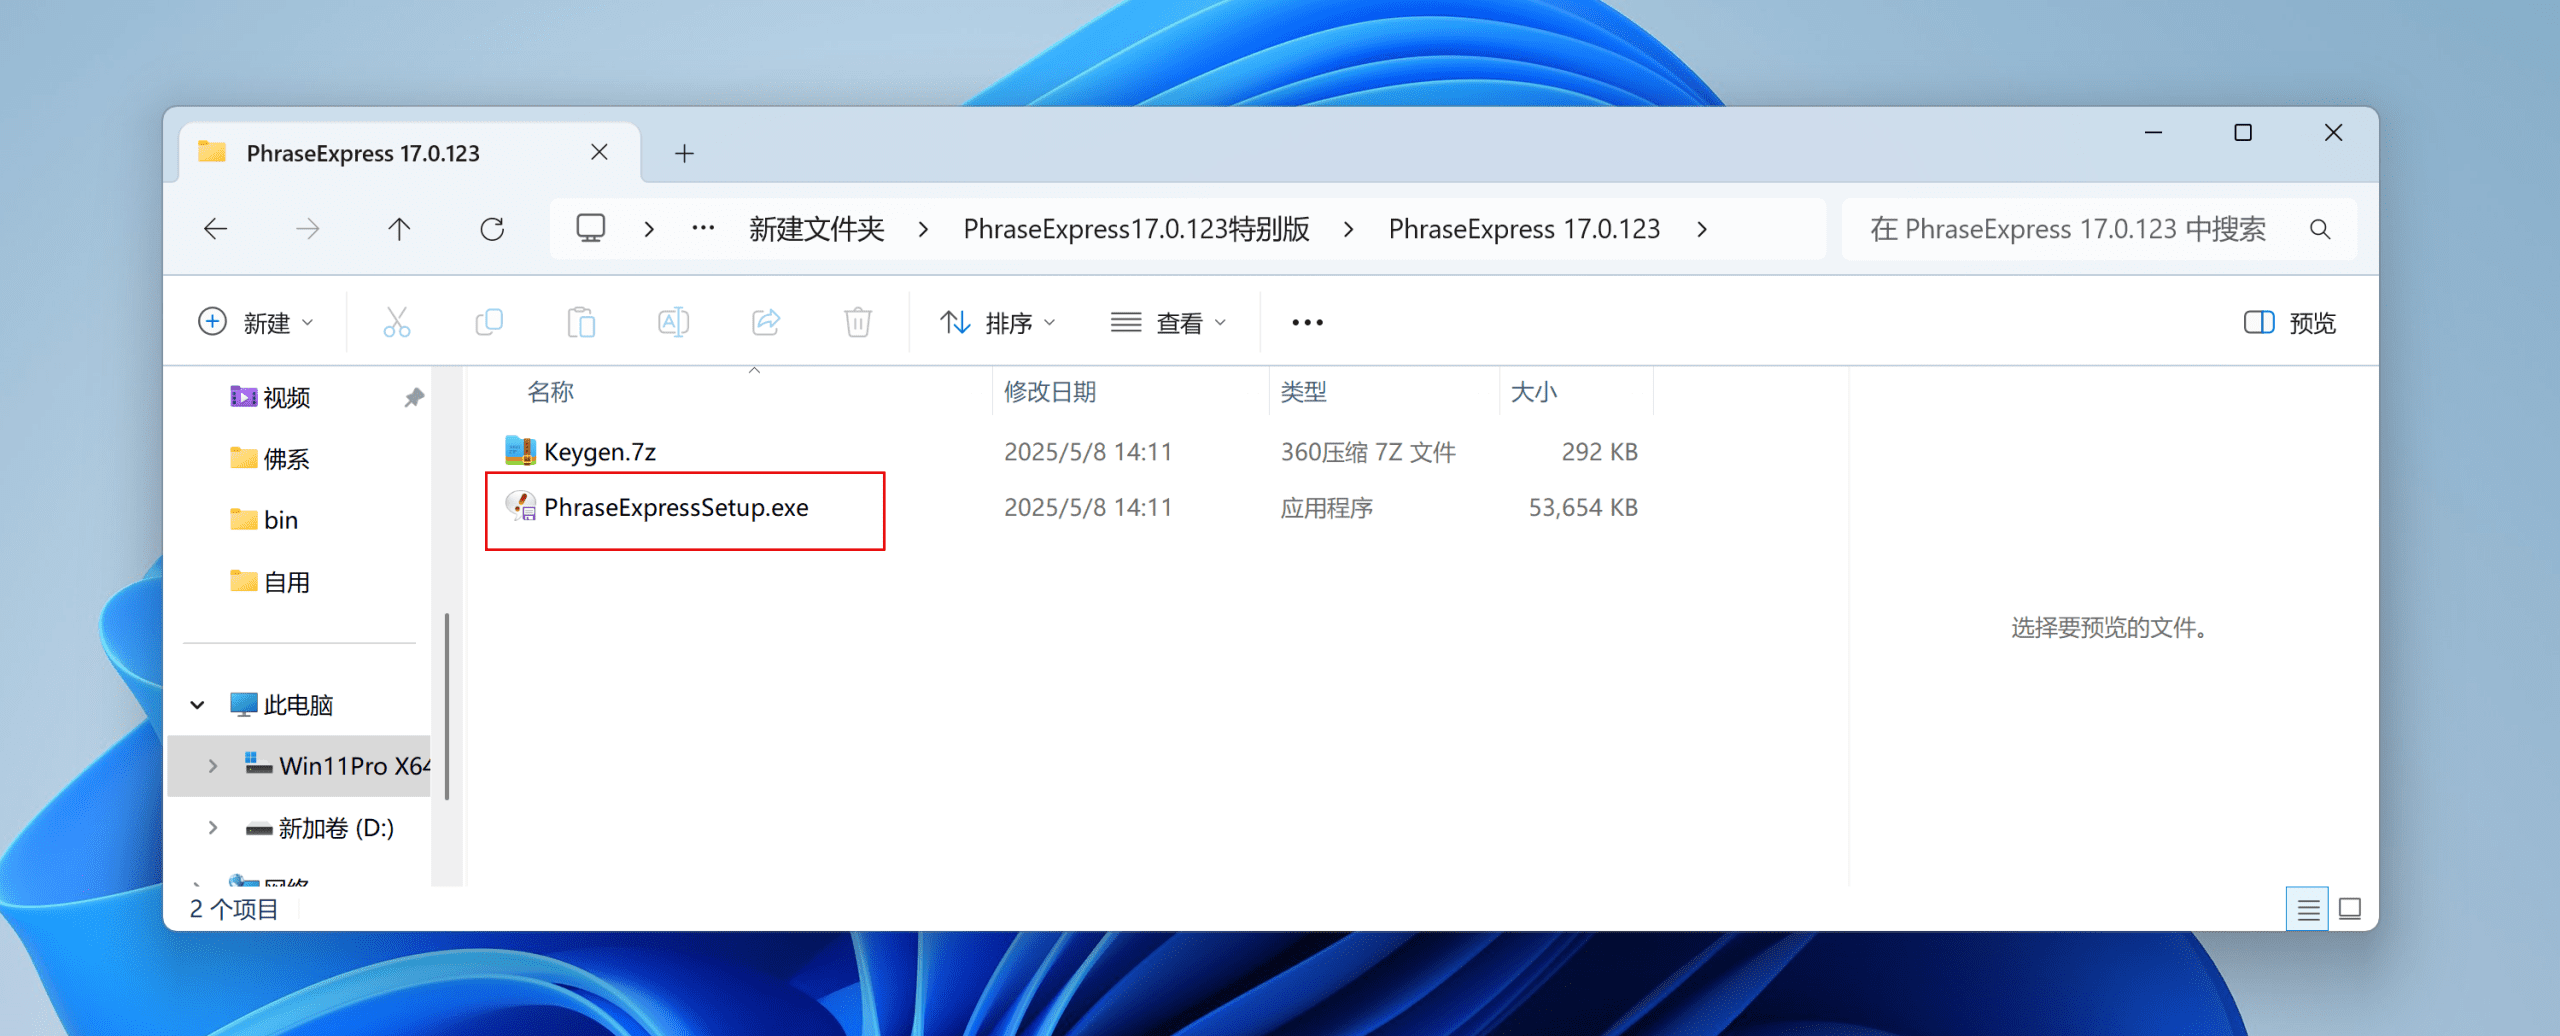
Task: Refresh the current folder view
Action: [x=492, y=229]
